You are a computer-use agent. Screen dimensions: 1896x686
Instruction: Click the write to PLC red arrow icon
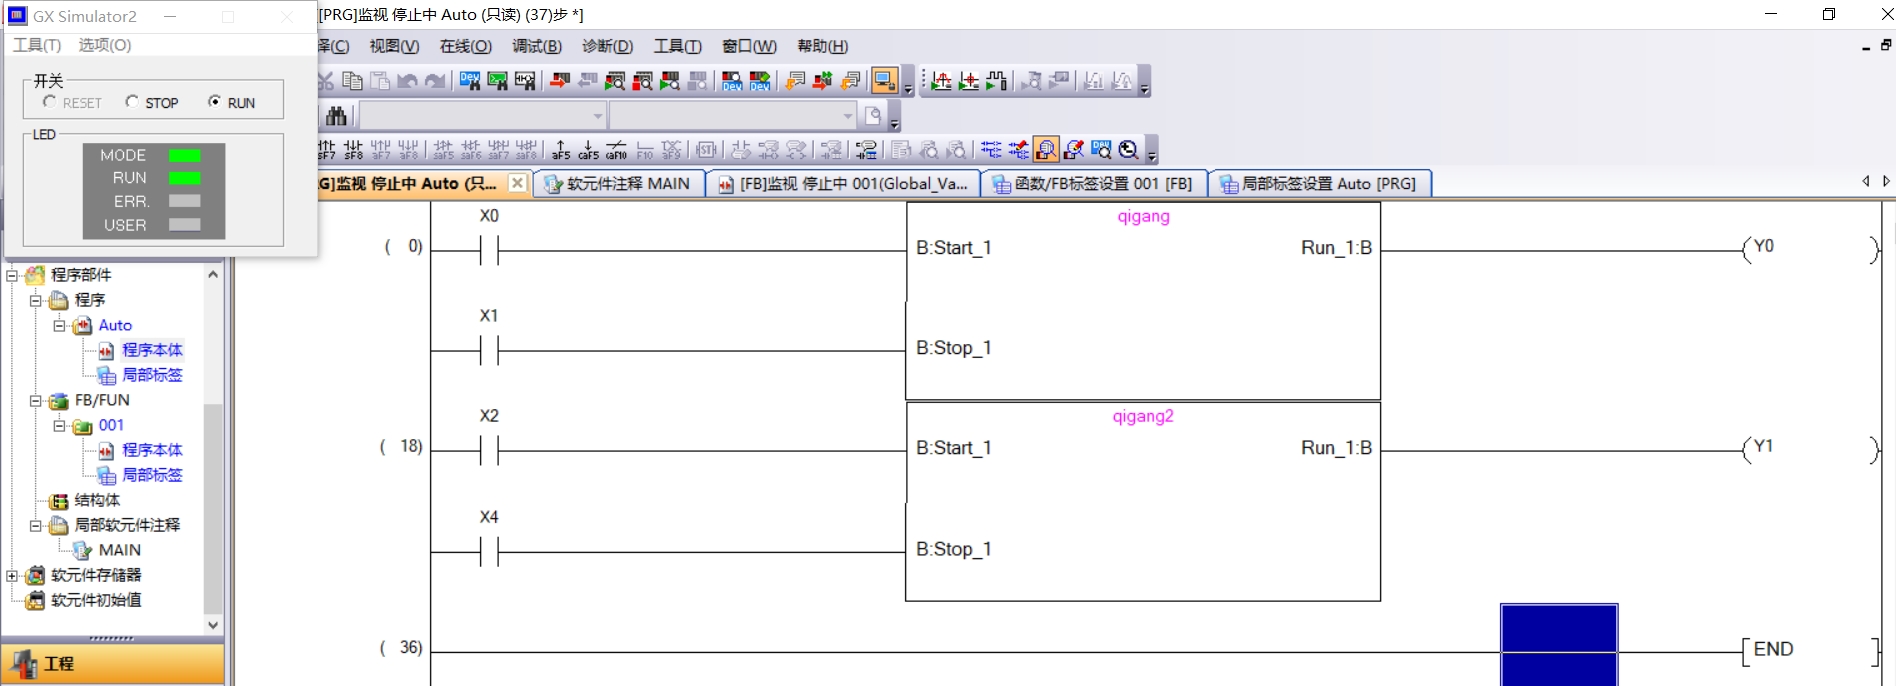coord(560,81)
